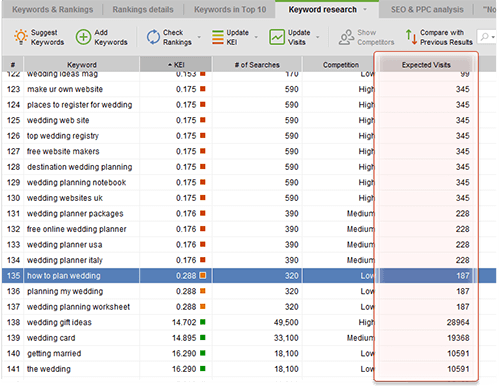The width and height of the screenshot is (500, 386).
Task: Click the Update KEI bars icon
Action: point(218,37)
